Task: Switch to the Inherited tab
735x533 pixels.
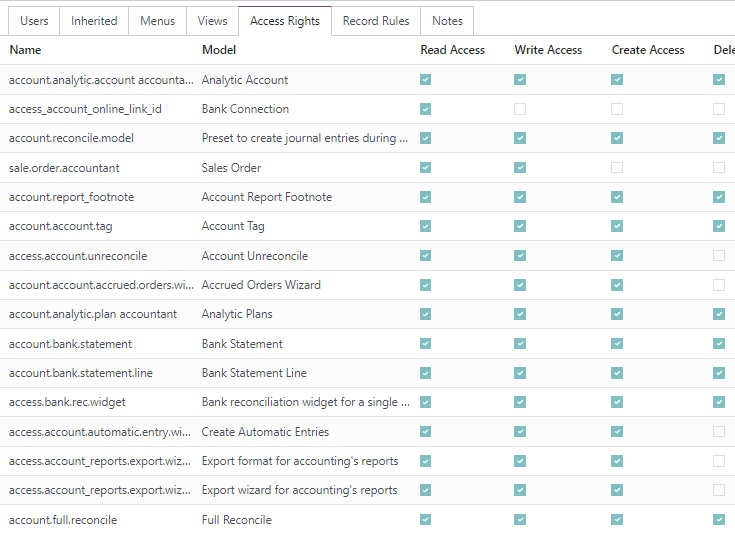Action: coord(94,21)
